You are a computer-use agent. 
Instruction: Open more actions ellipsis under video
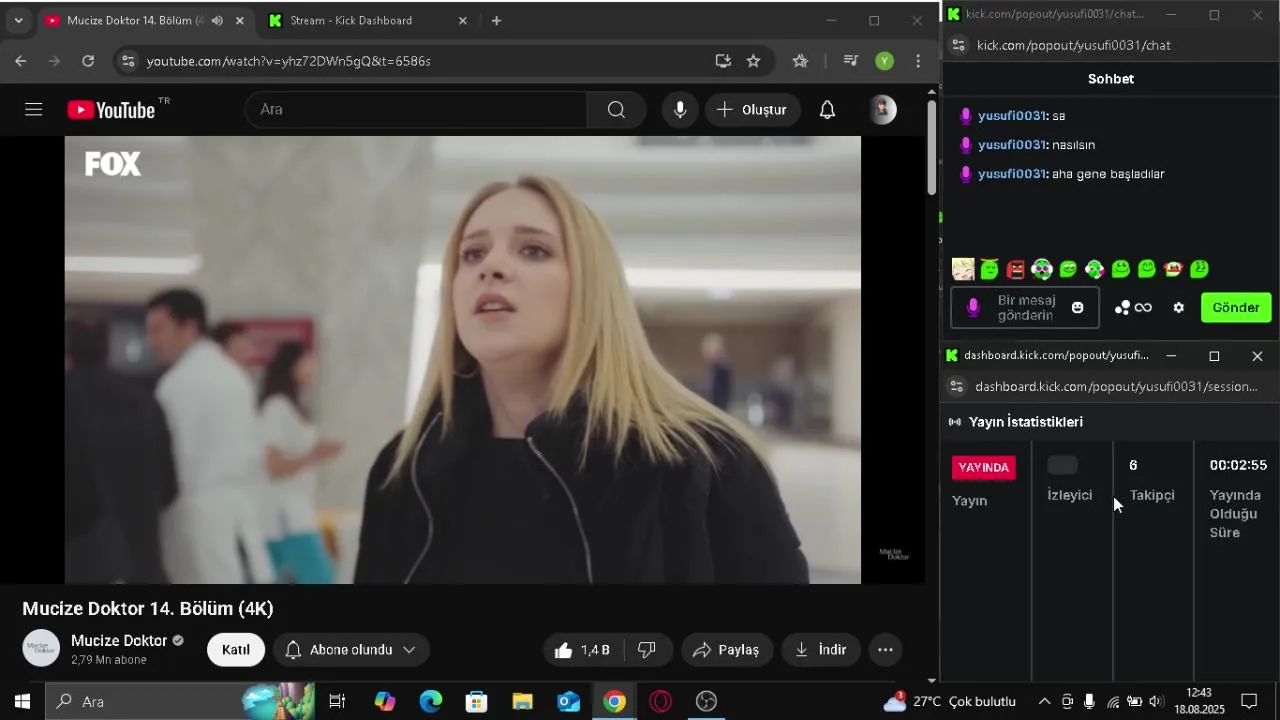tap(885, 650)
